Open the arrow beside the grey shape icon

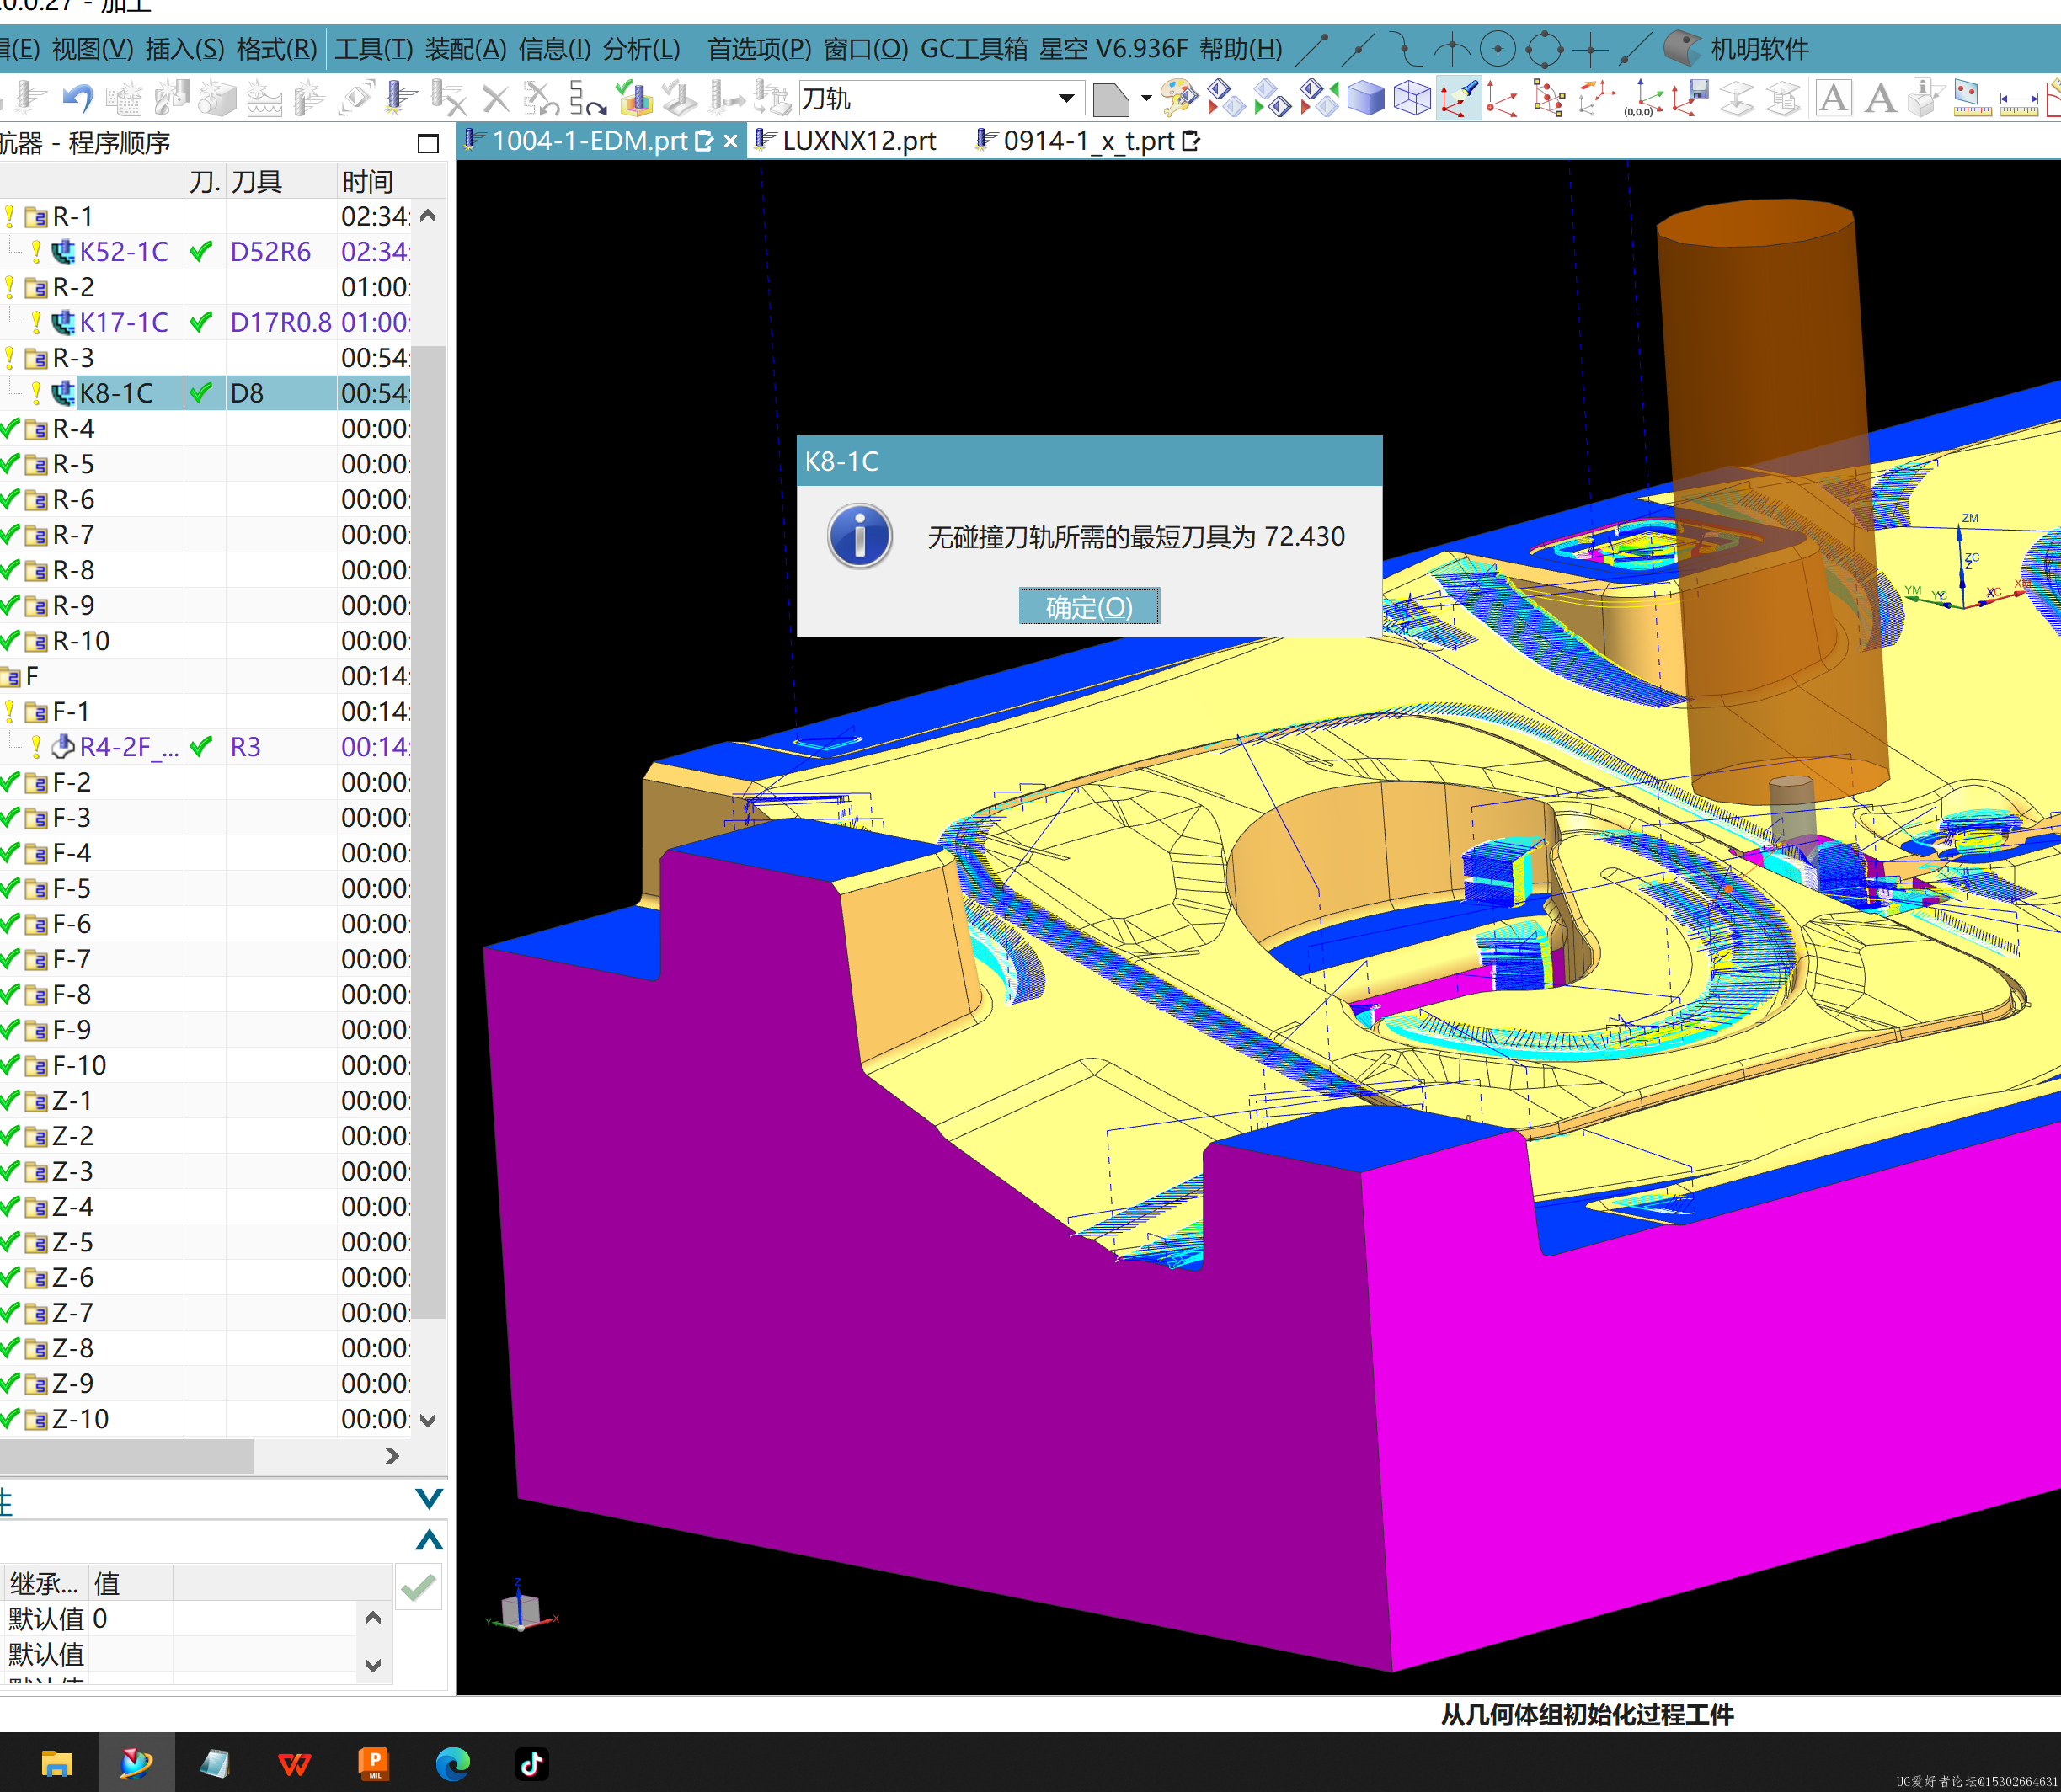[1146, 98]
